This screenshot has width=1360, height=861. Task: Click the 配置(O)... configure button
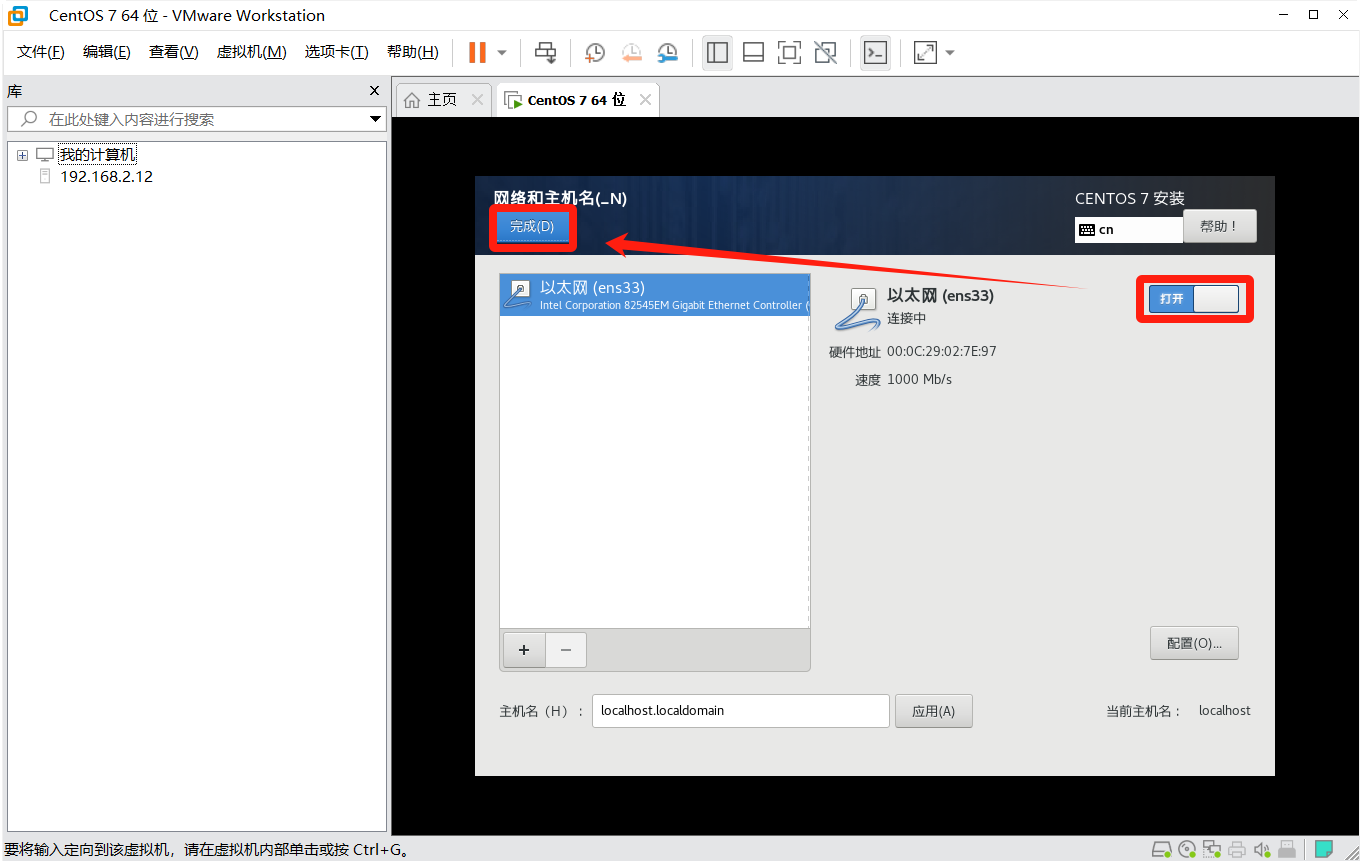click(x=1194, y=643)
